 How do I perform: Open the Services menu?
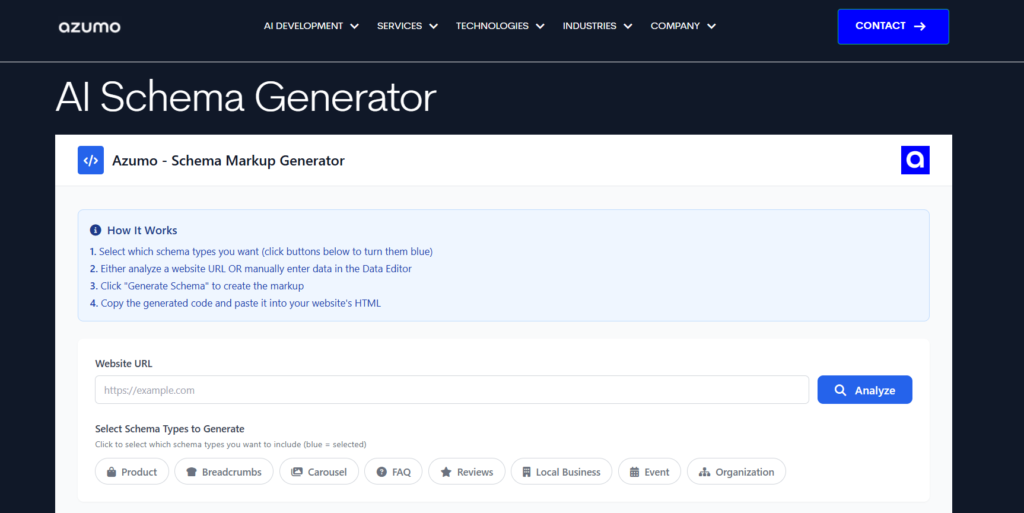tap(408, 26)
